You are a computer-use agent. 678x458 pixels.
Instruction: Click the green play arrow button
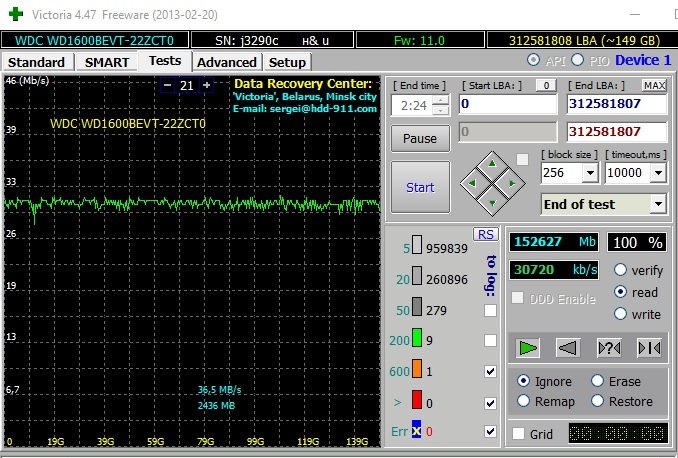pyautogui.click(x=528, y=348)
